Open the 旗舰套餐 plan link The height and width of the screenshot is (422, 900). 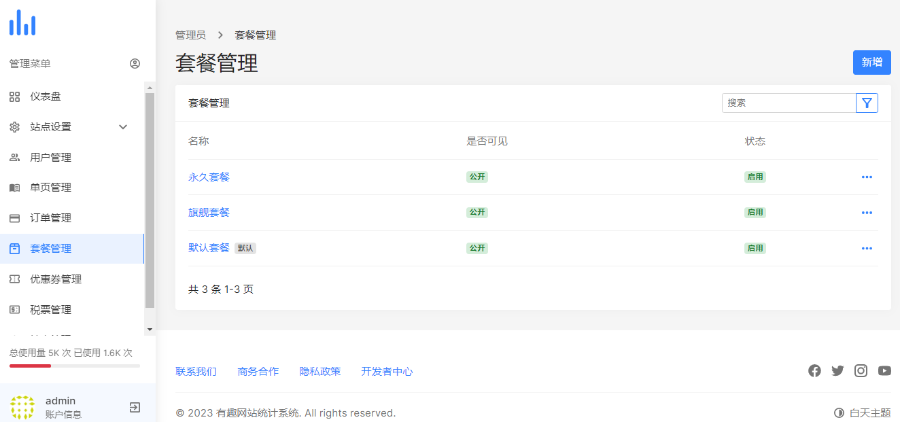(209, 213)
